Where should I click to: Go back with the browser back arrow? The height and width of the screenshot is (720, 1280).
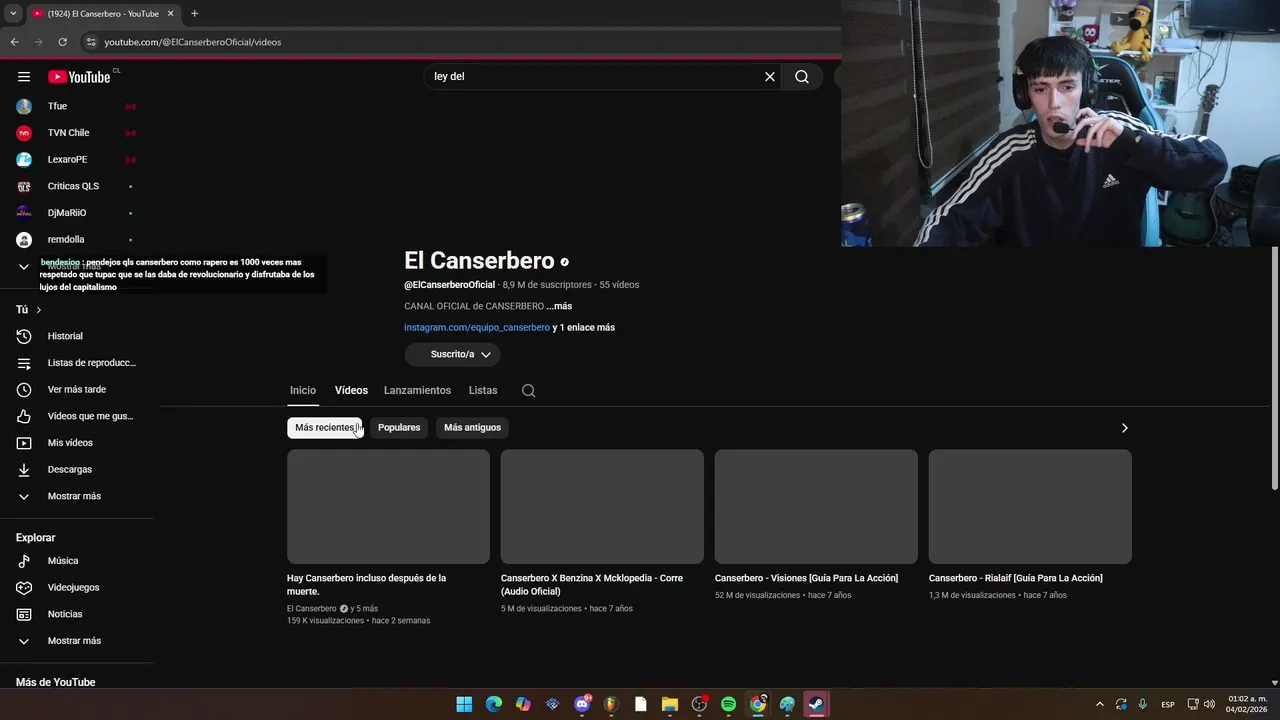tap(14, 42)
